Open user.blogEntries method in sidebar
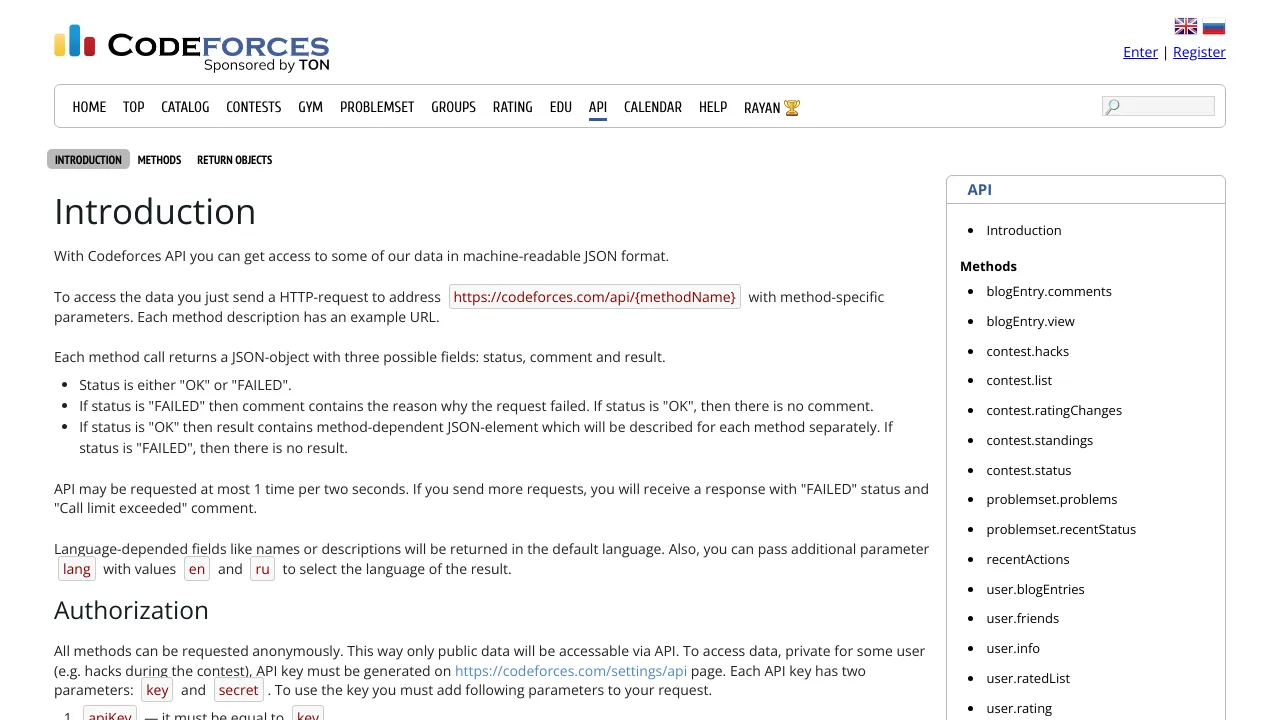This screenshot has height=720, width=1280. coord(1035,589)
